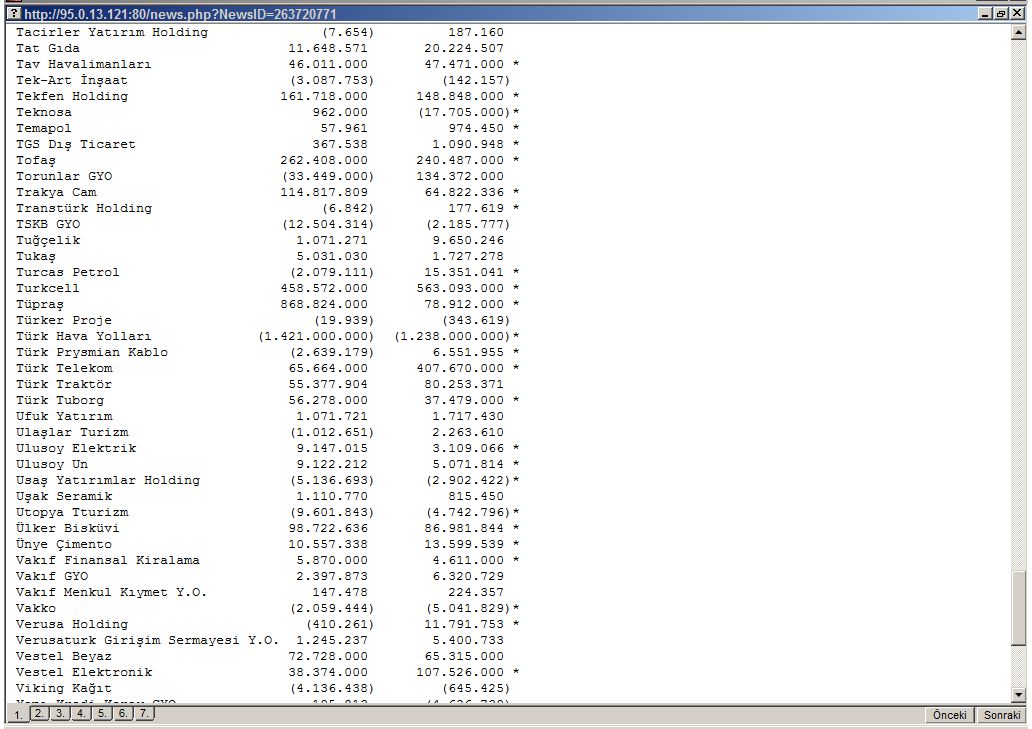The height and width of the screenshot is (729, 1032).
Task: Click on "Transtürk Holding"
Action: click(x=84, y=208)
